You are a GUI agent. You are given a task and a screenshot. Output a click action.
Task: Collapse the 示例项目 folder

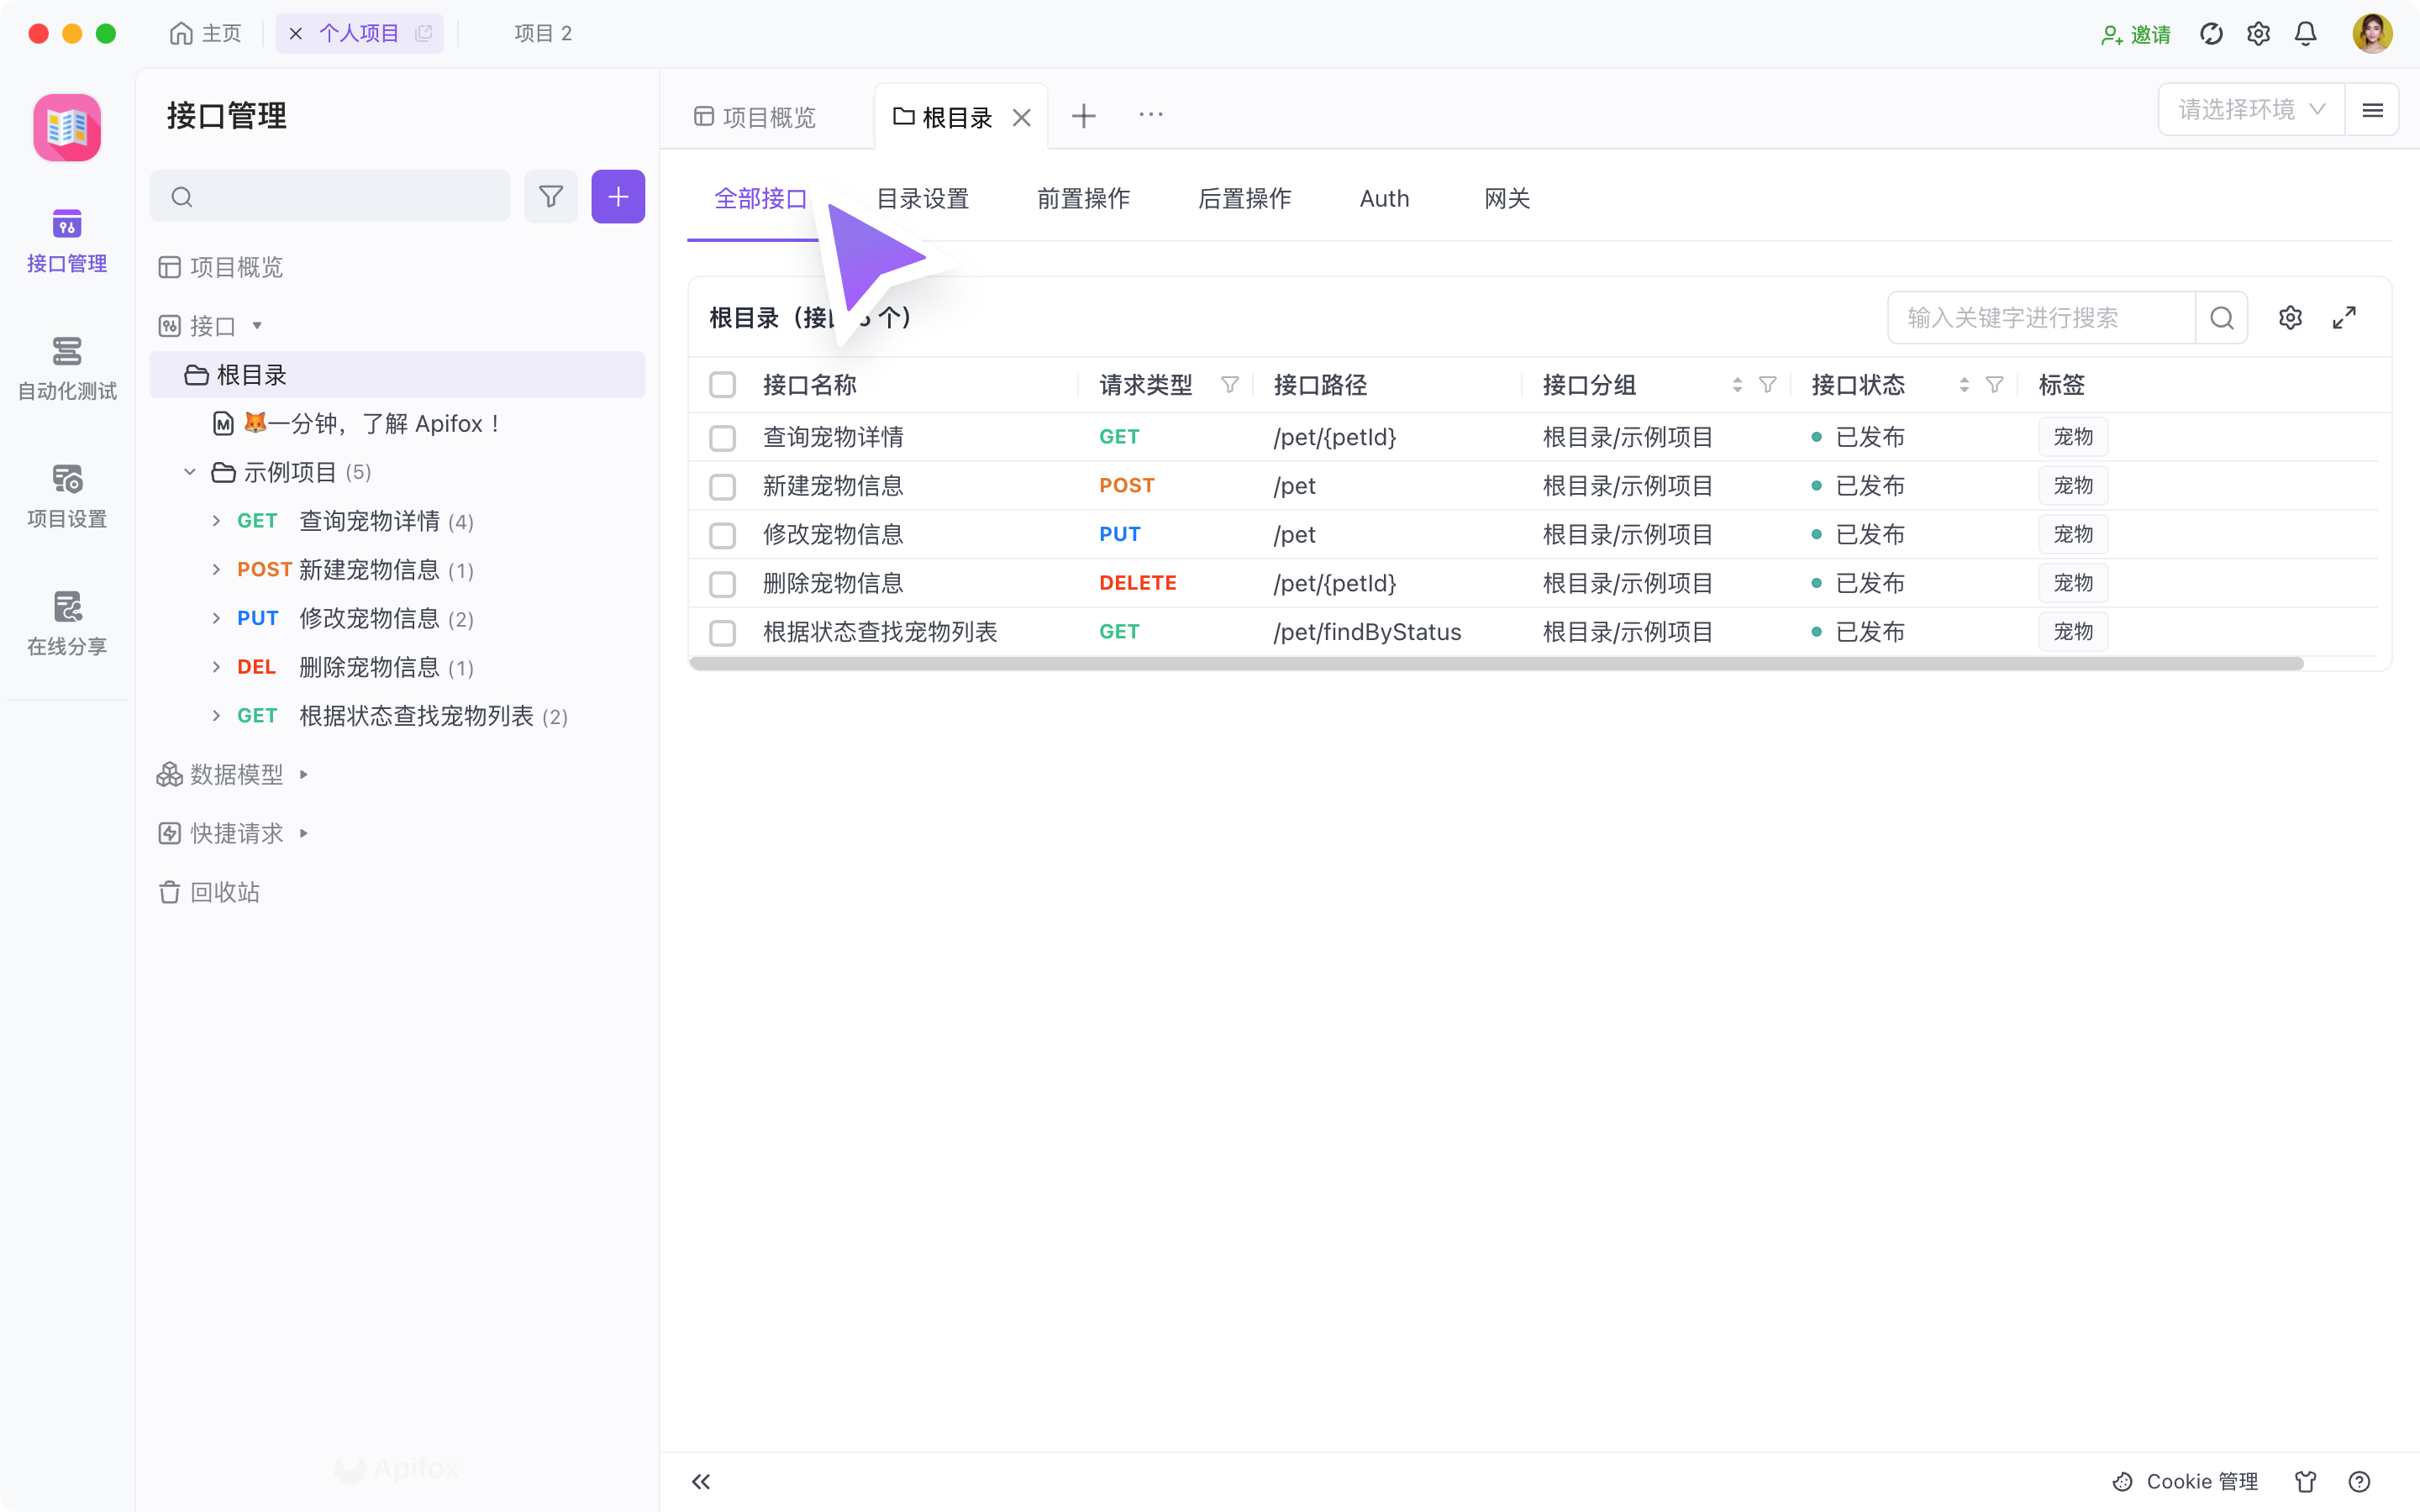(190, 471)
